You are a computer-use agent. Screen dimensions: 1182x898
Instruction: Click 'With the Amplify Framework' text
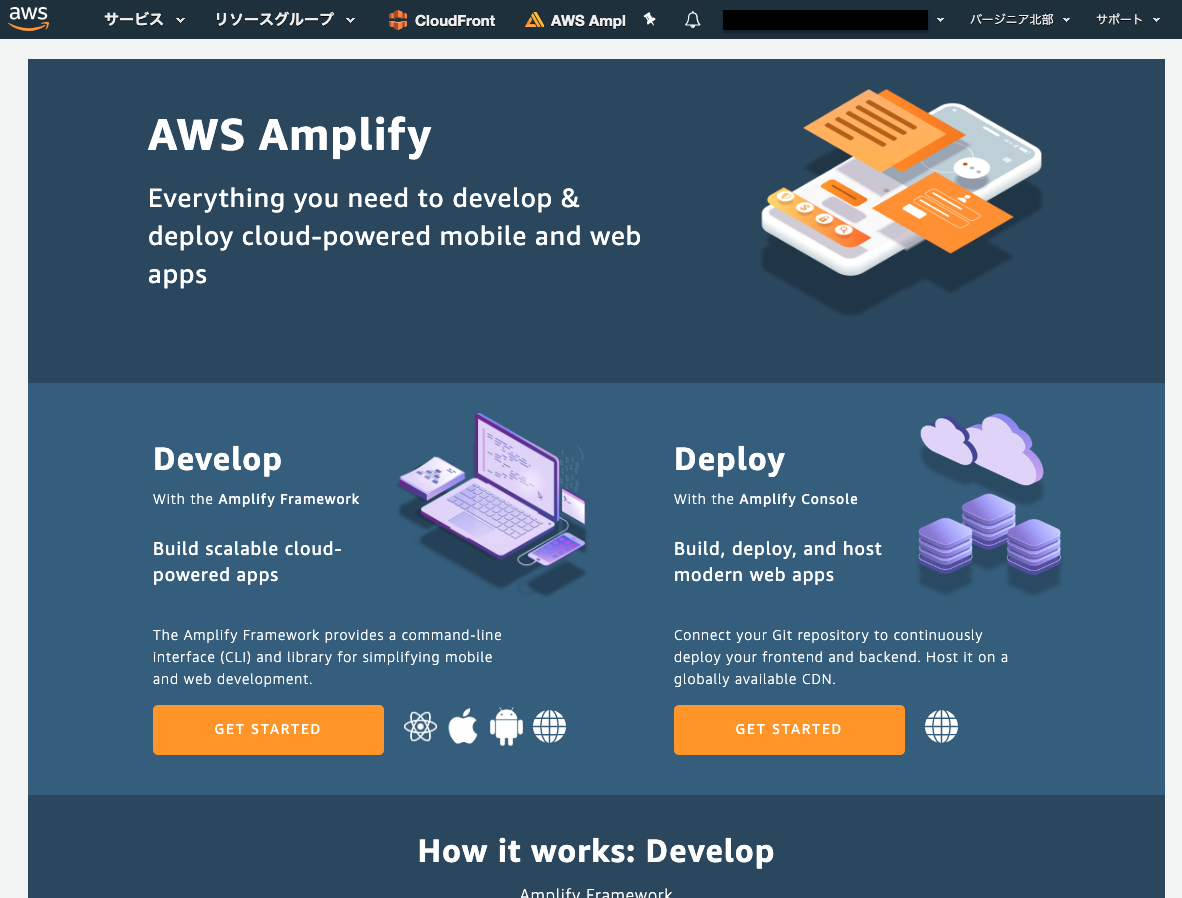point(256,499)
